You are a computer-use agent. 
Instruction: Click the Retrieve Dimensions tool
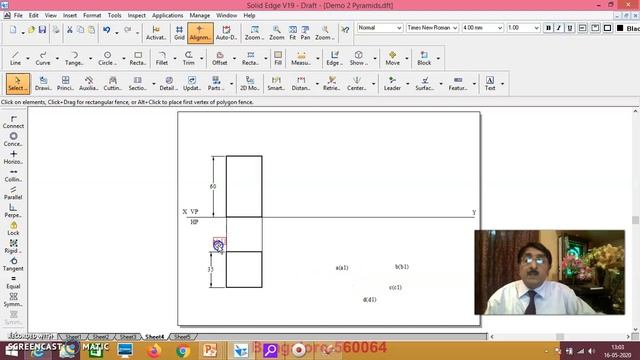pyautogui.click(x=331, y=83)
